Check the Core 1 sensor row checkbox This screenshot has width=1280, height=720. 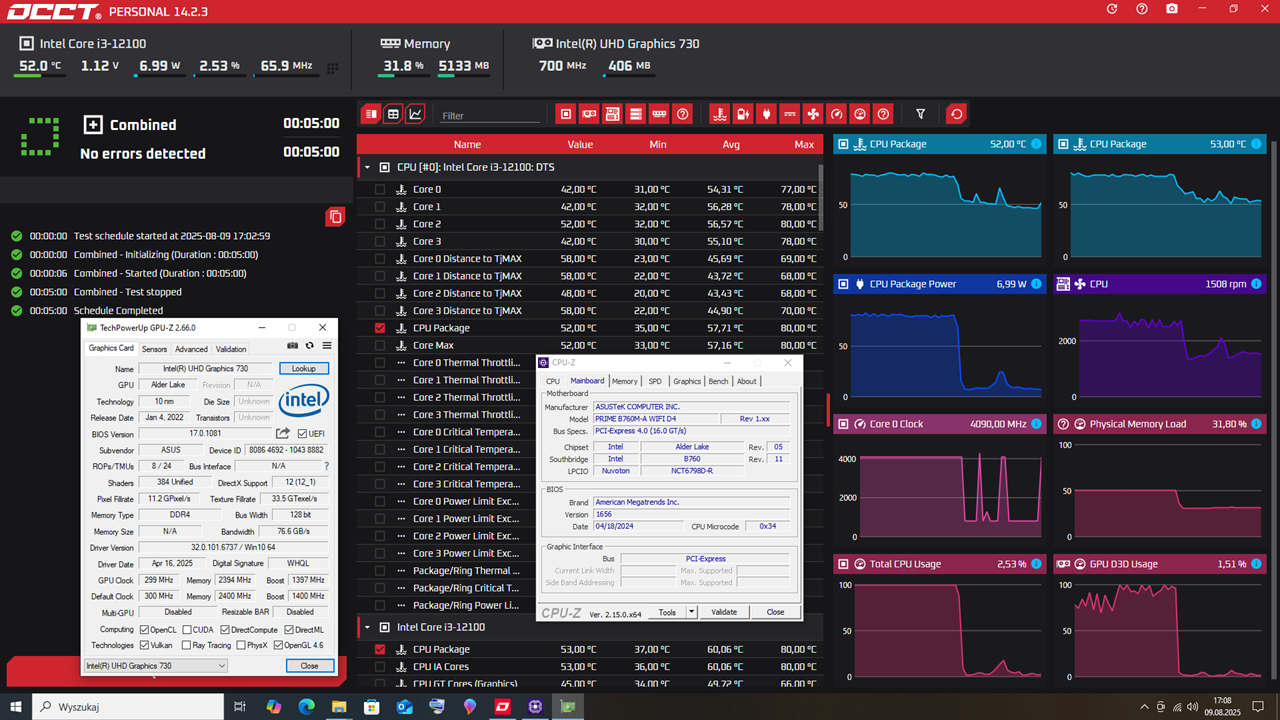tap(379, 207)
